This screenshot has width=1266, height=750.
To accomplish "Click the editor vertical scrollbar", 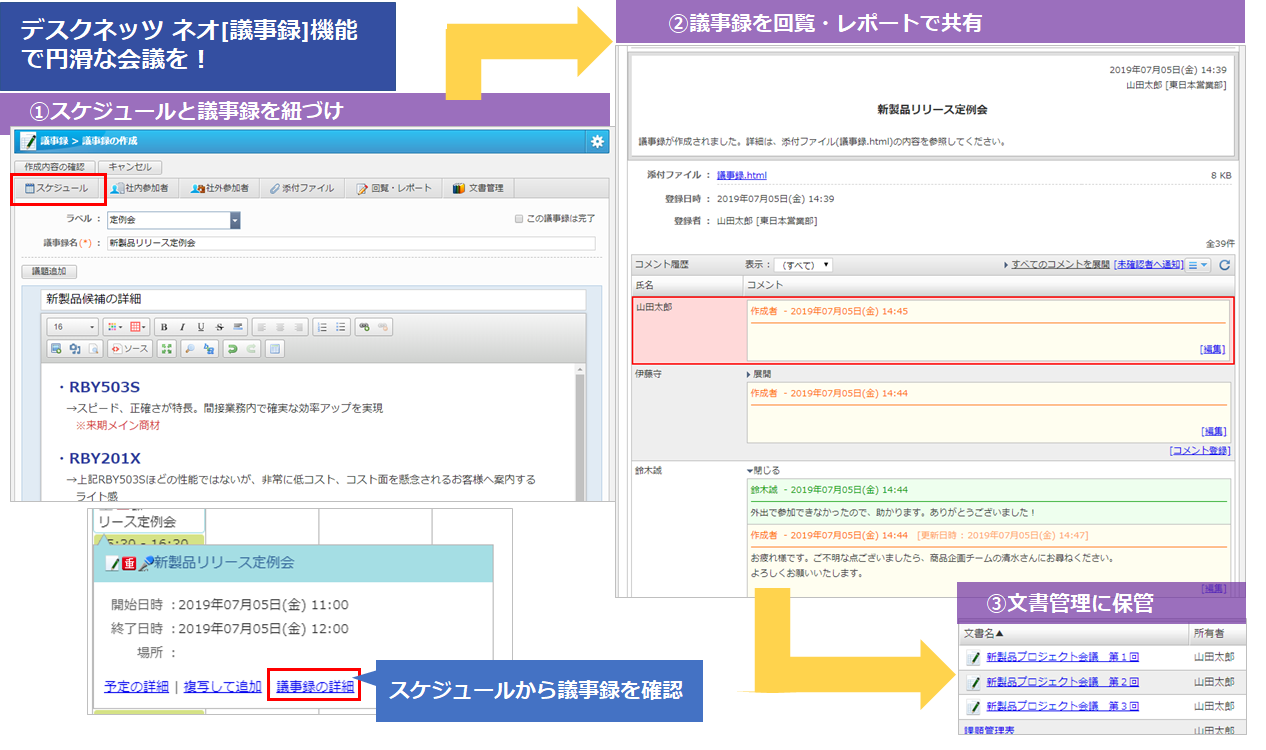I will pyautogui.click(x=579, y=432).
